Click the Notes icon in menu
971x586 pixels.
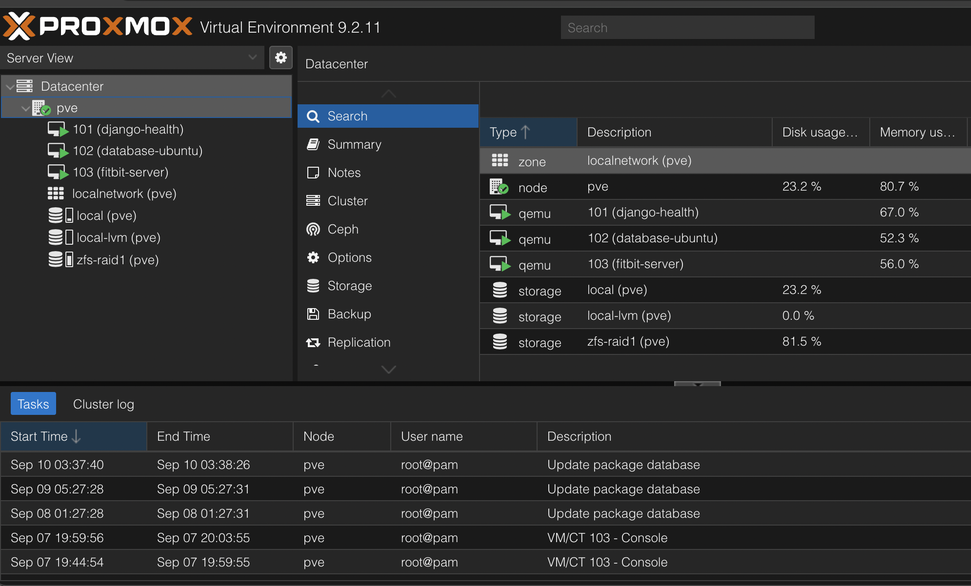tap(313, 173)
